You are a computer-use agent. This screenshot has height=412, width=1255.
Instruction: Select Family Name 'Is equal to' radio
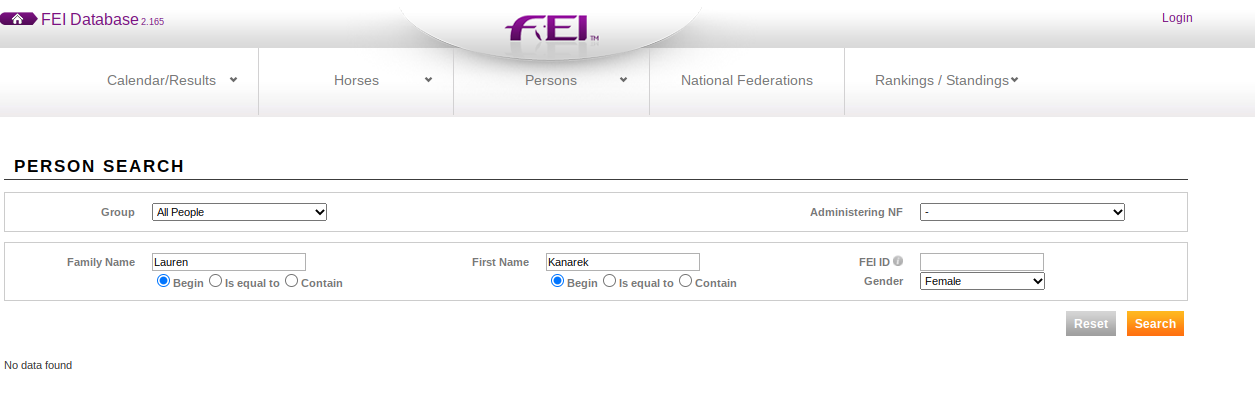click(215, 282)
